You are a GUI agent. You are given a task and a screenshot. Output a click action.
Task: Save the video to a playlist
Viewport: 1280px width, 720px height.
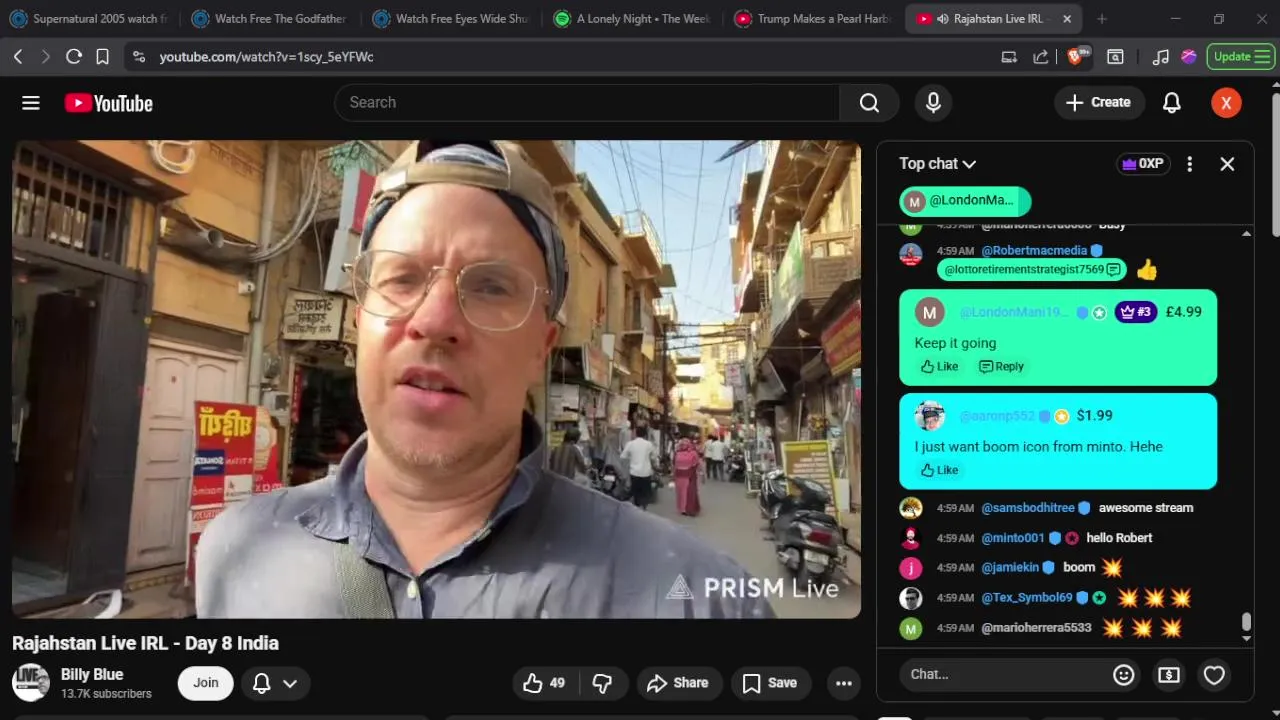click(x=770, y=683)
